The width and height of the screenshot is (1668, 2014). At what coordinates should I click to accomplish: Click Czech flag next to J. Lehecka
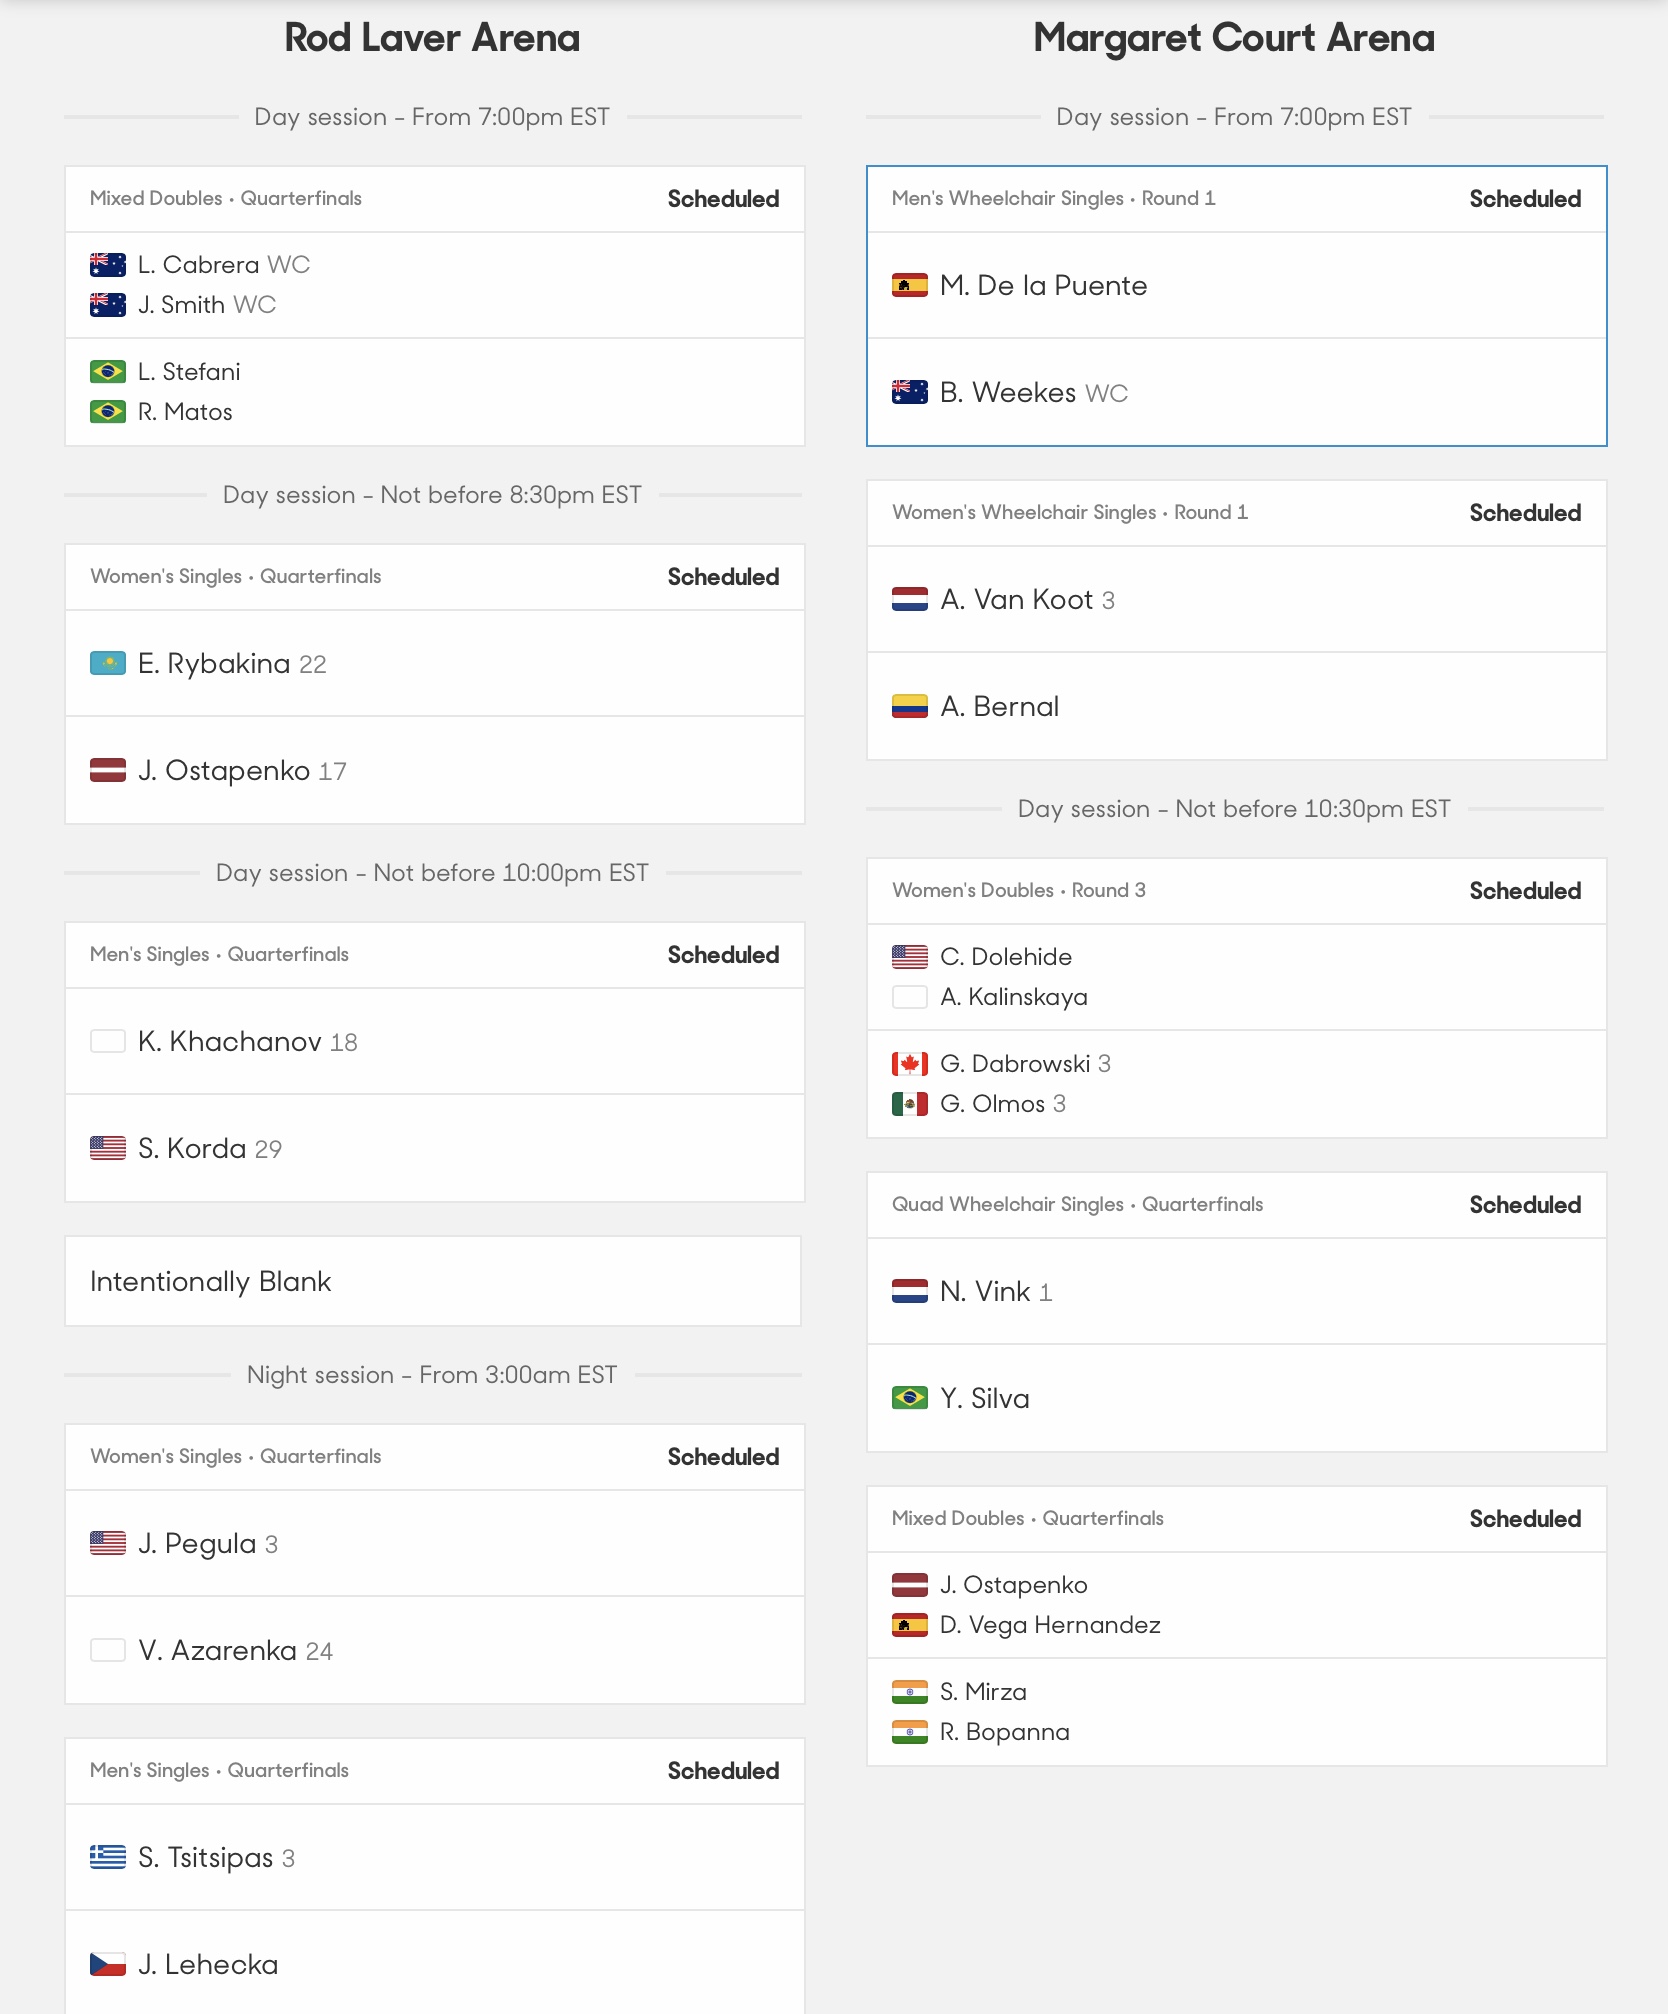coord(108,1964)
